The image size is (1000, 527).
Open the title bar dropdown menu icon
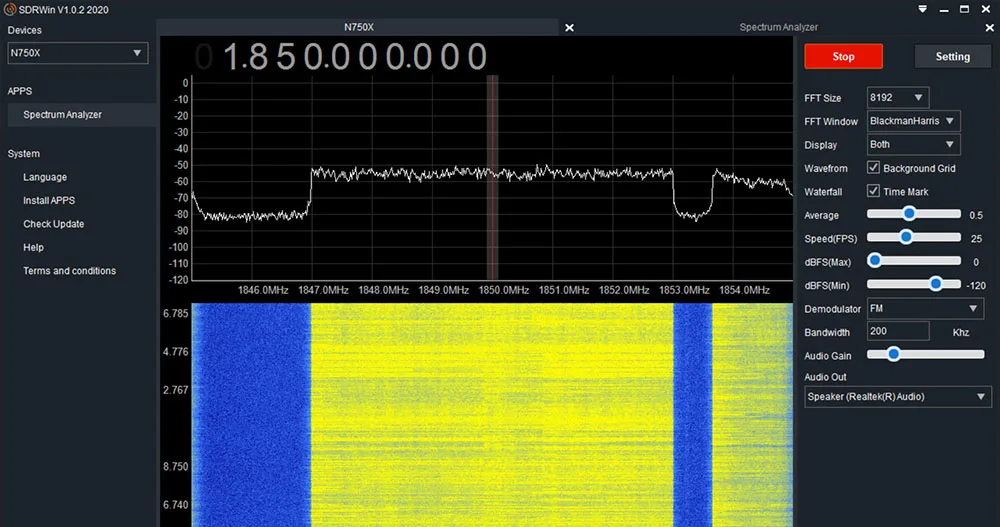[x=920, y=9]
